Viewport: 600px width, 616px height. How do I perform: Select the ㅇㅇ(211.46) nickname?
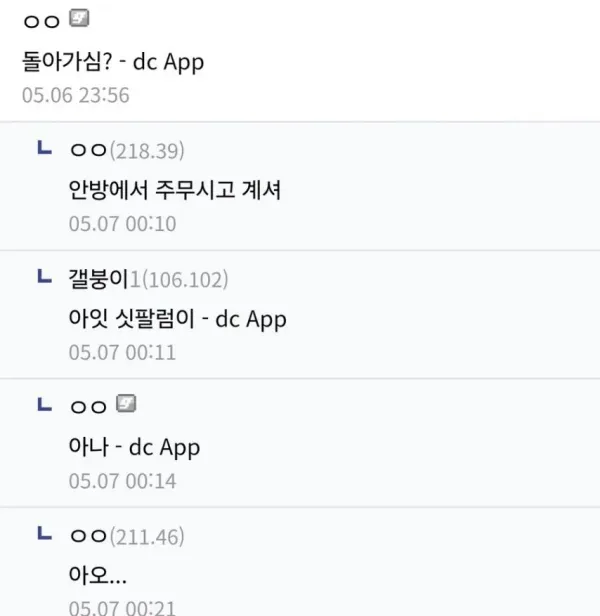[x=127, y=536]
